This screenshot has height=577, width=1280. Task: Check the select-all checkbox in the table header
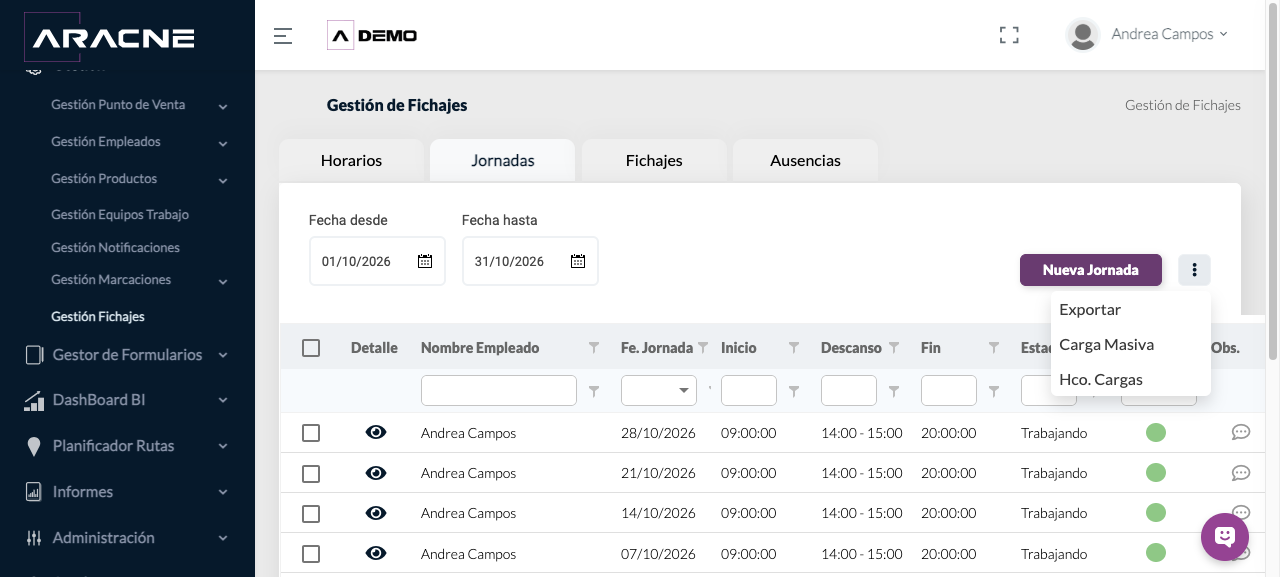click(x=311, y=348)
